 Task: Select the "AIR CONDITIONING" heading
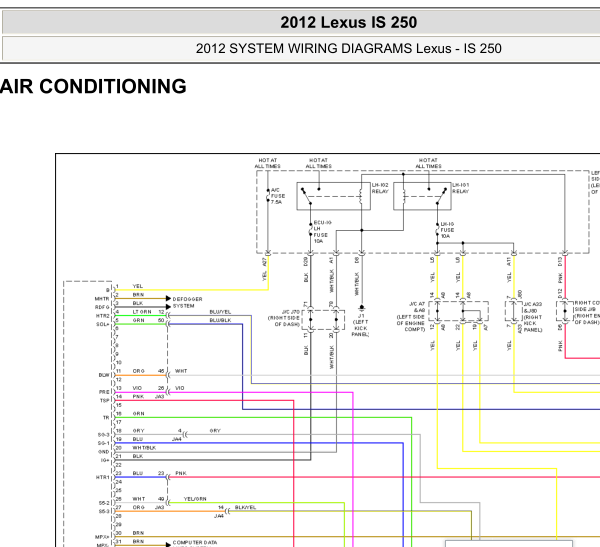click(x=93, y=86)
